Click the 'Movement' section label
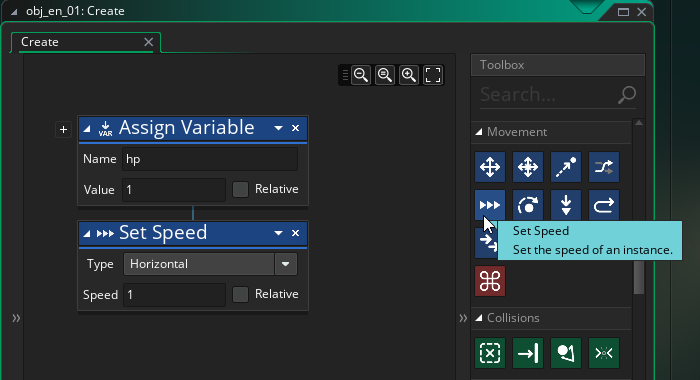The width and height of the screenshot is (700, 380). [517, 132]
